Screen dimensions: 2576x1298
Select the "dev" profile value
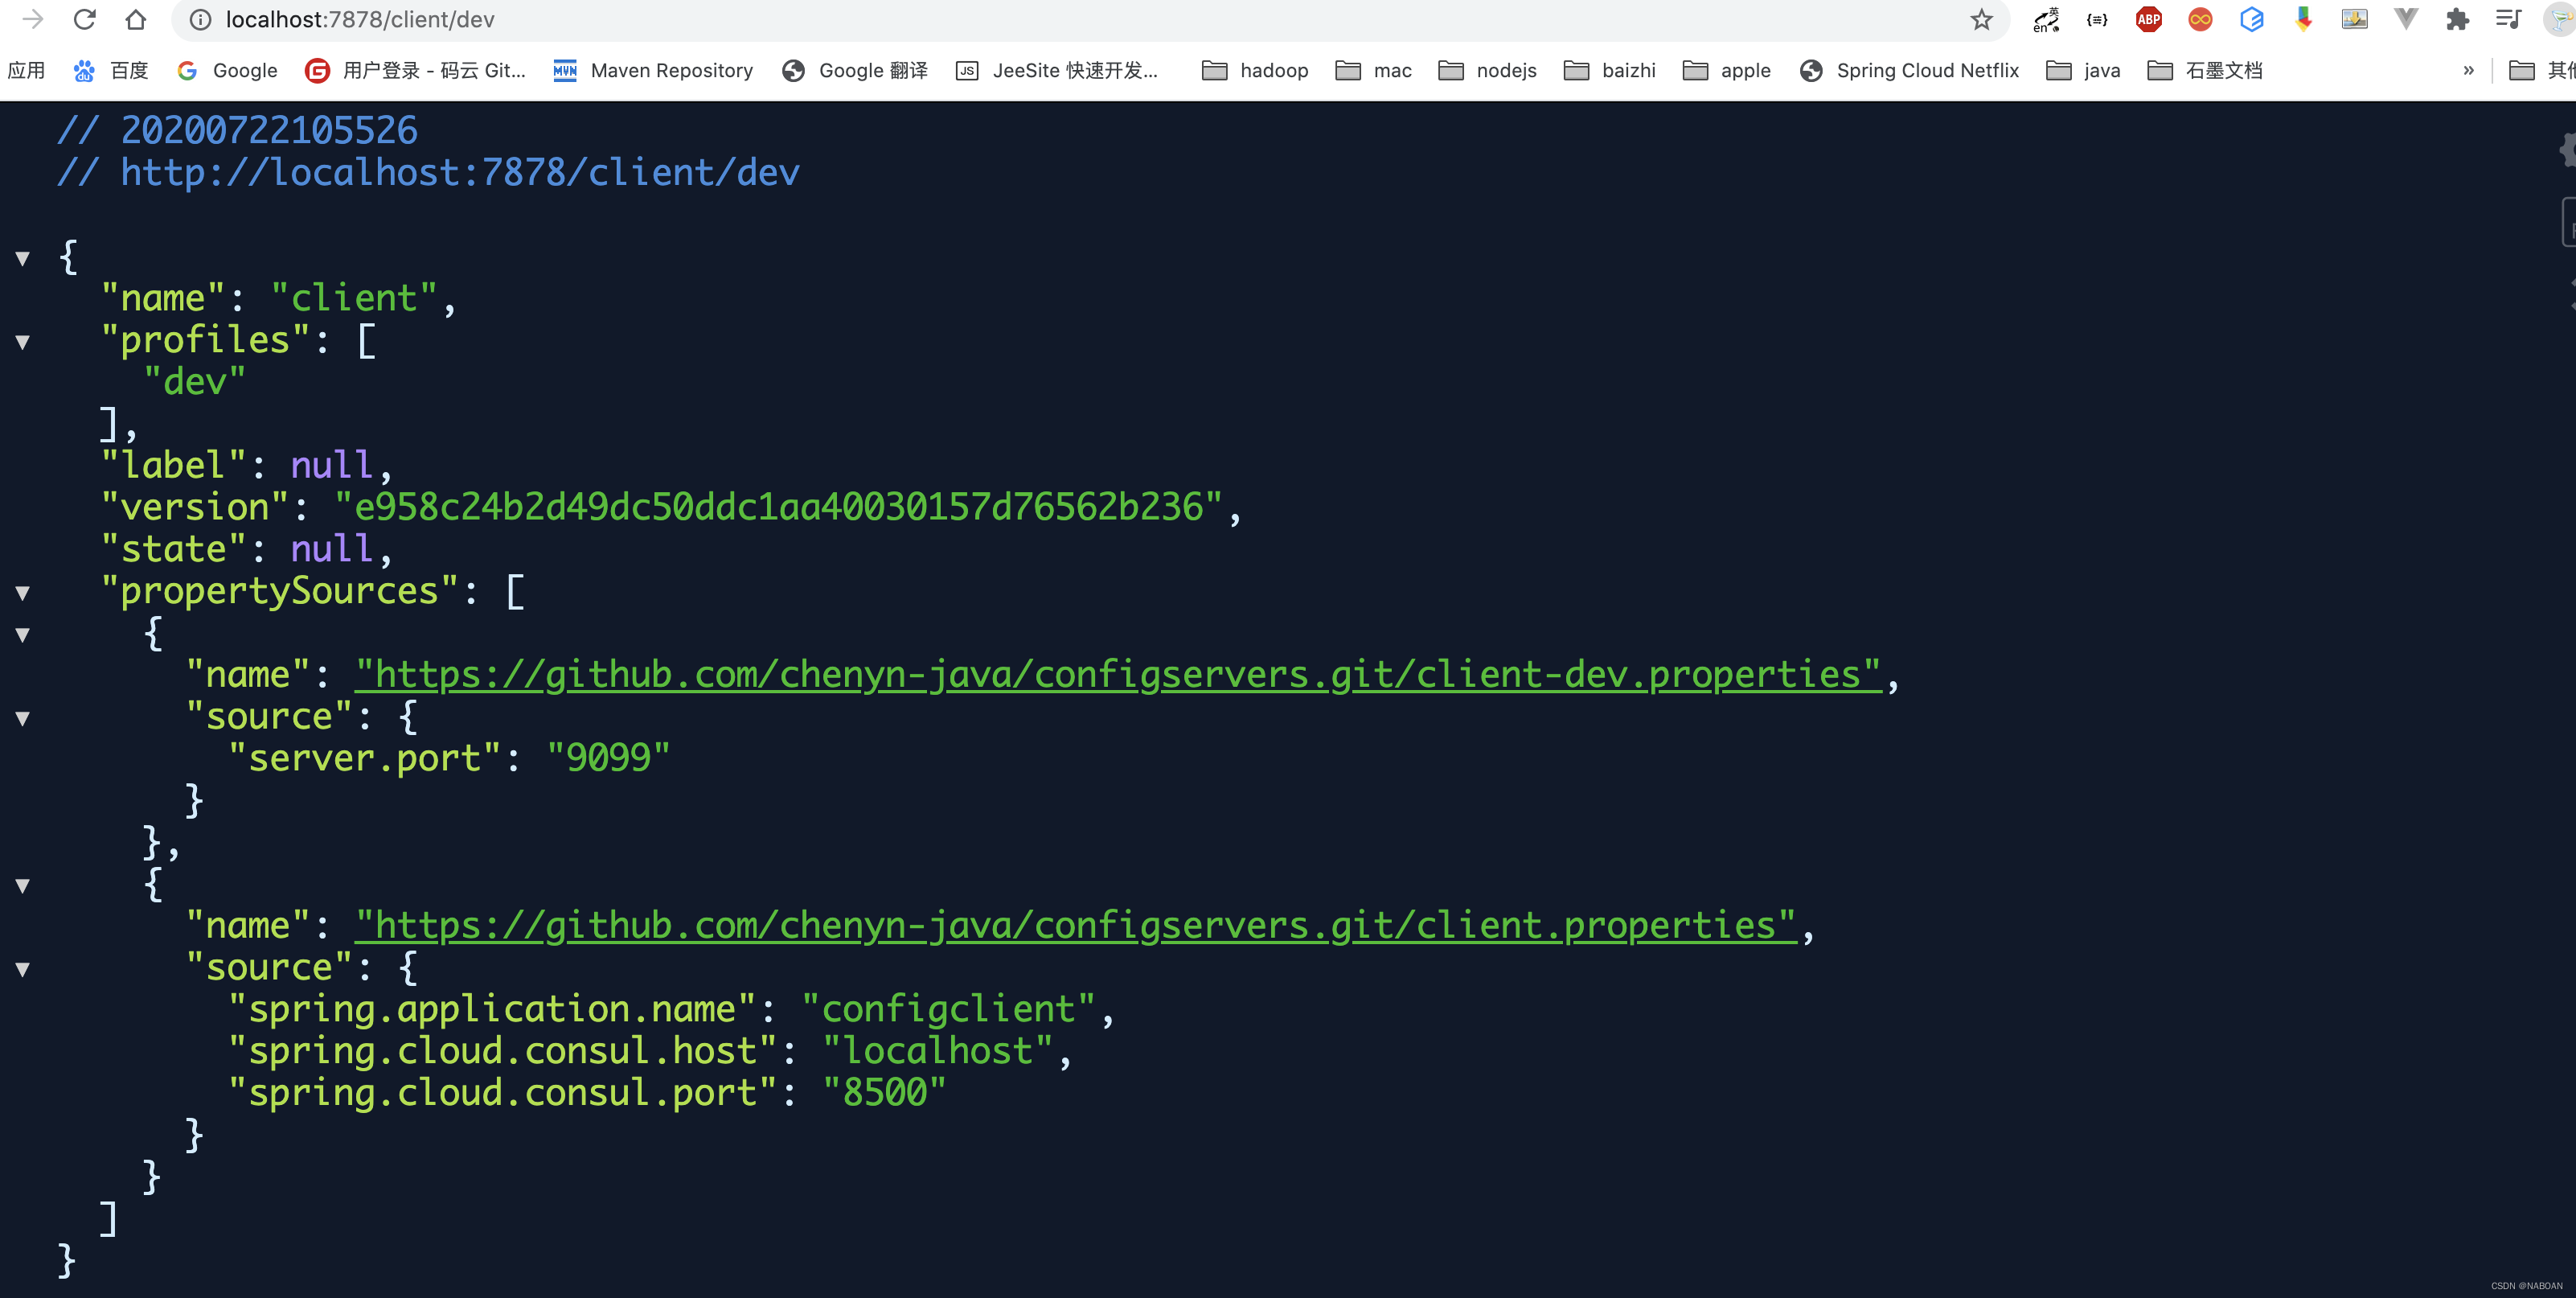(x=194, y=382)
